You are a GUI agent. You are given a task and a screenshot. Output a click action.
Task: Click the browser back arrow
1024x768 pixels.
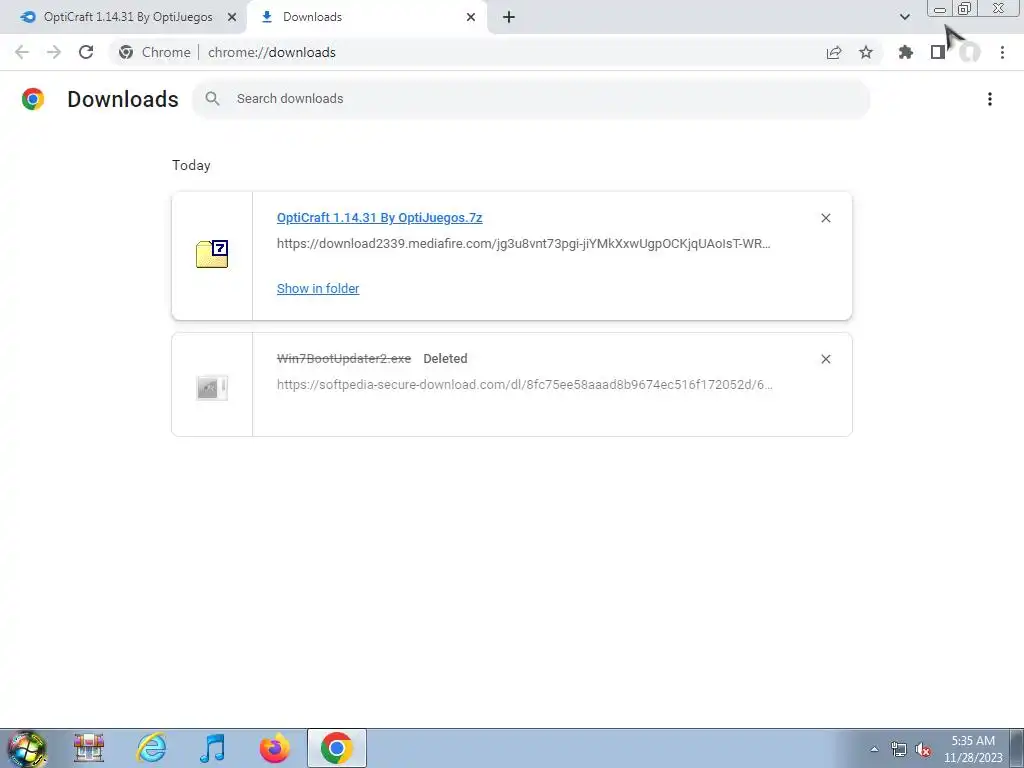pyautogui.click(x=22, y=52)
